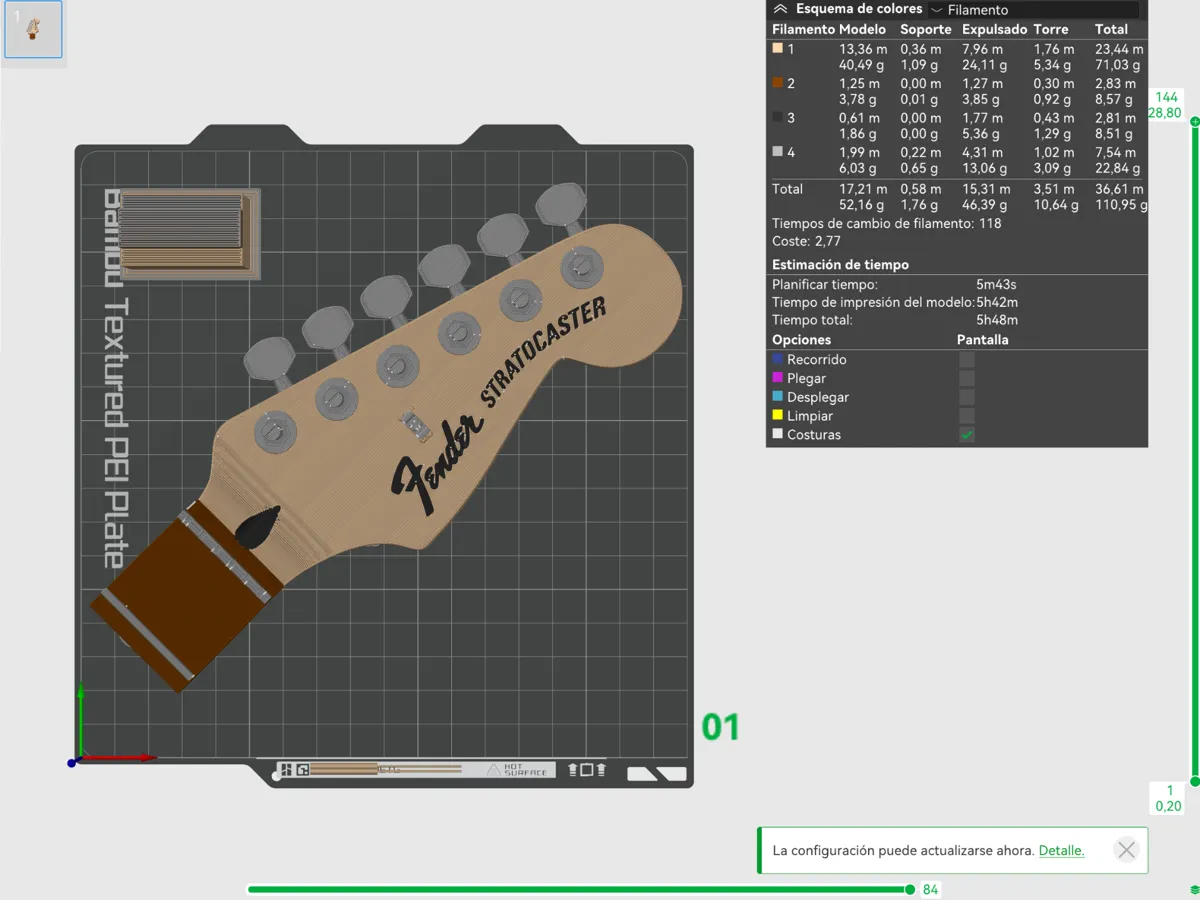Open the Filamento color scheme dropdown
This screenshot has height=900, width=1200.
tap(1033, 10)
